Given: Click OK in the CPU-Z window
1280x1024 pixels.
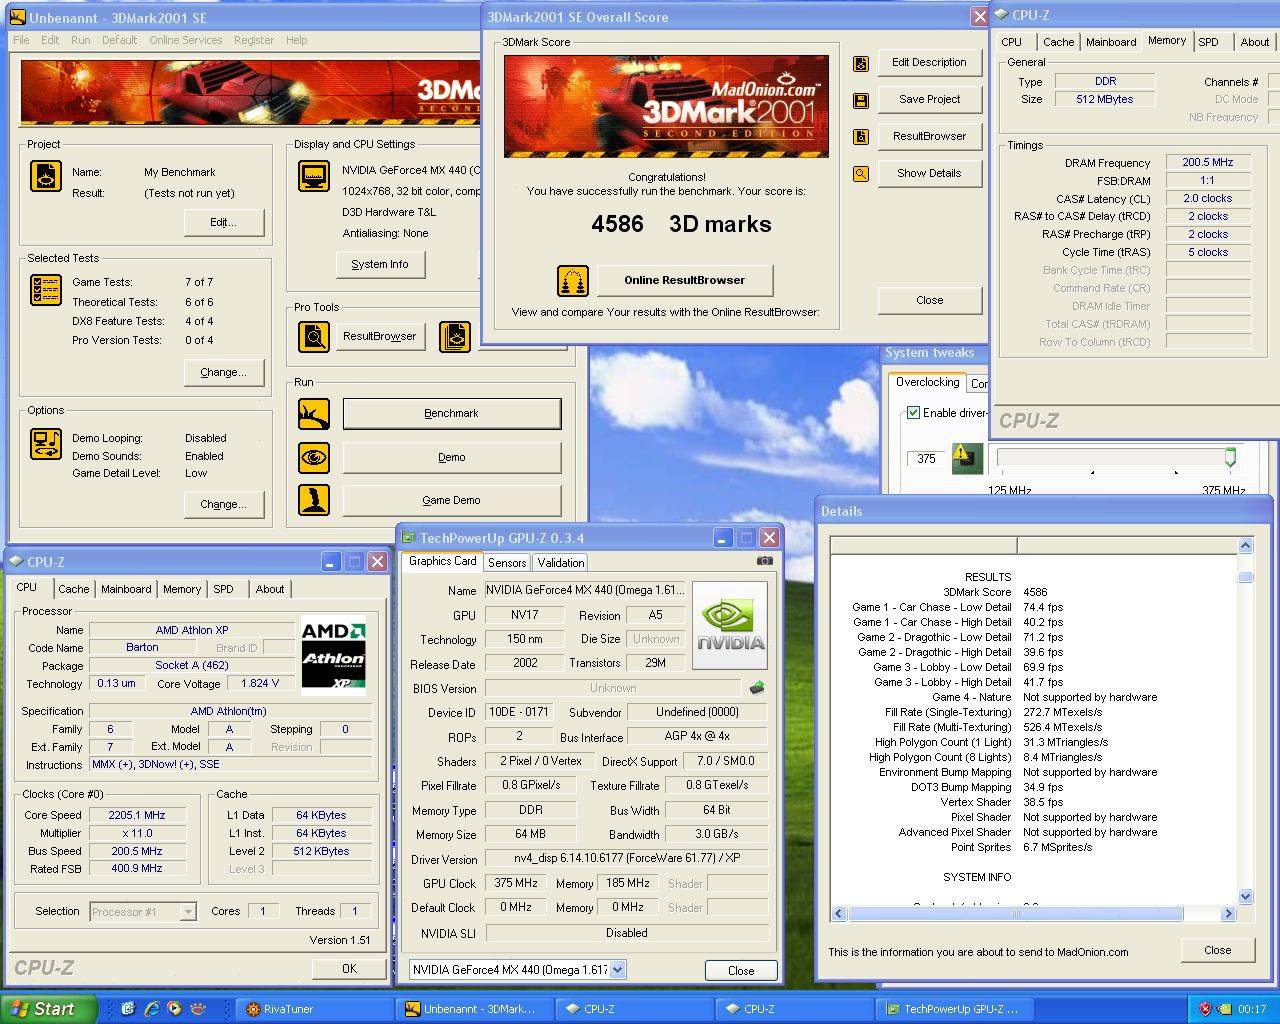Looking at the screenshot, I should [349, 968].
